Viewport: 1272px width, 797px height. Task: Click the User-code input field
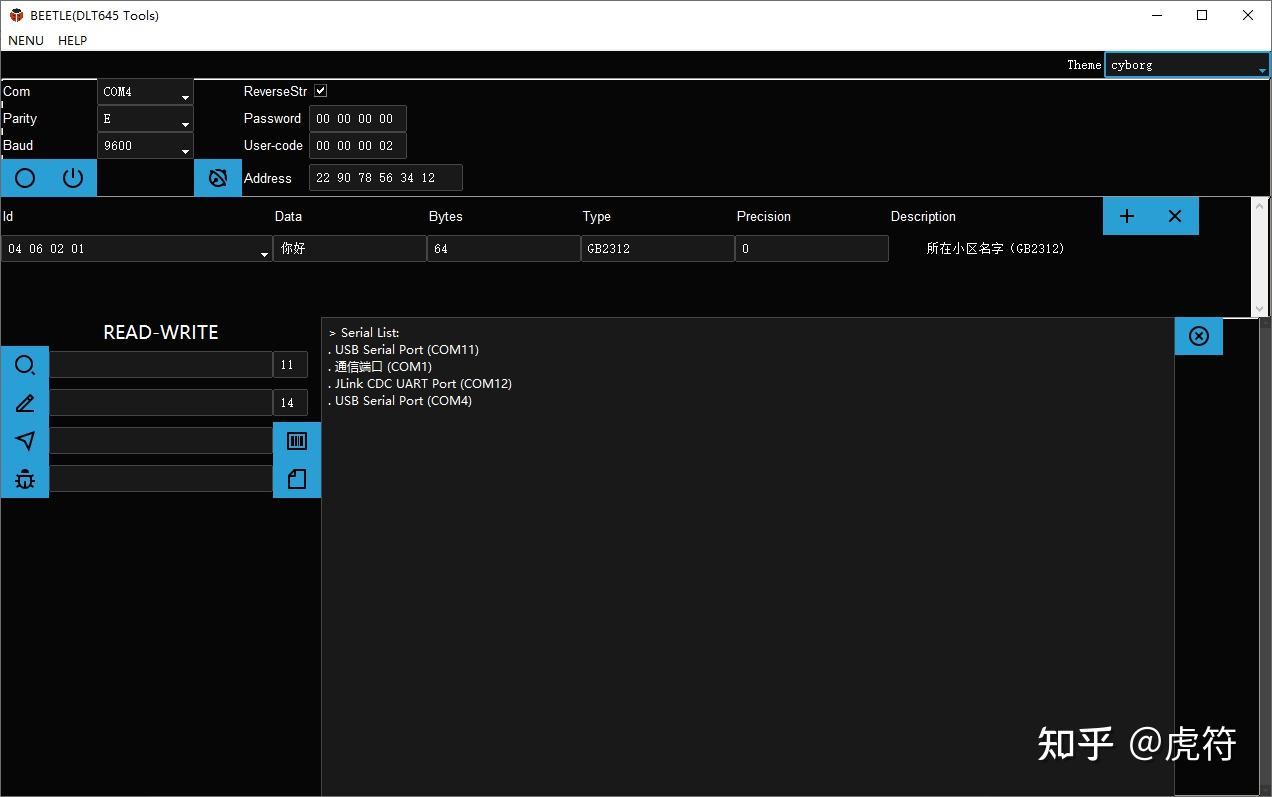[x=358, y=146]
